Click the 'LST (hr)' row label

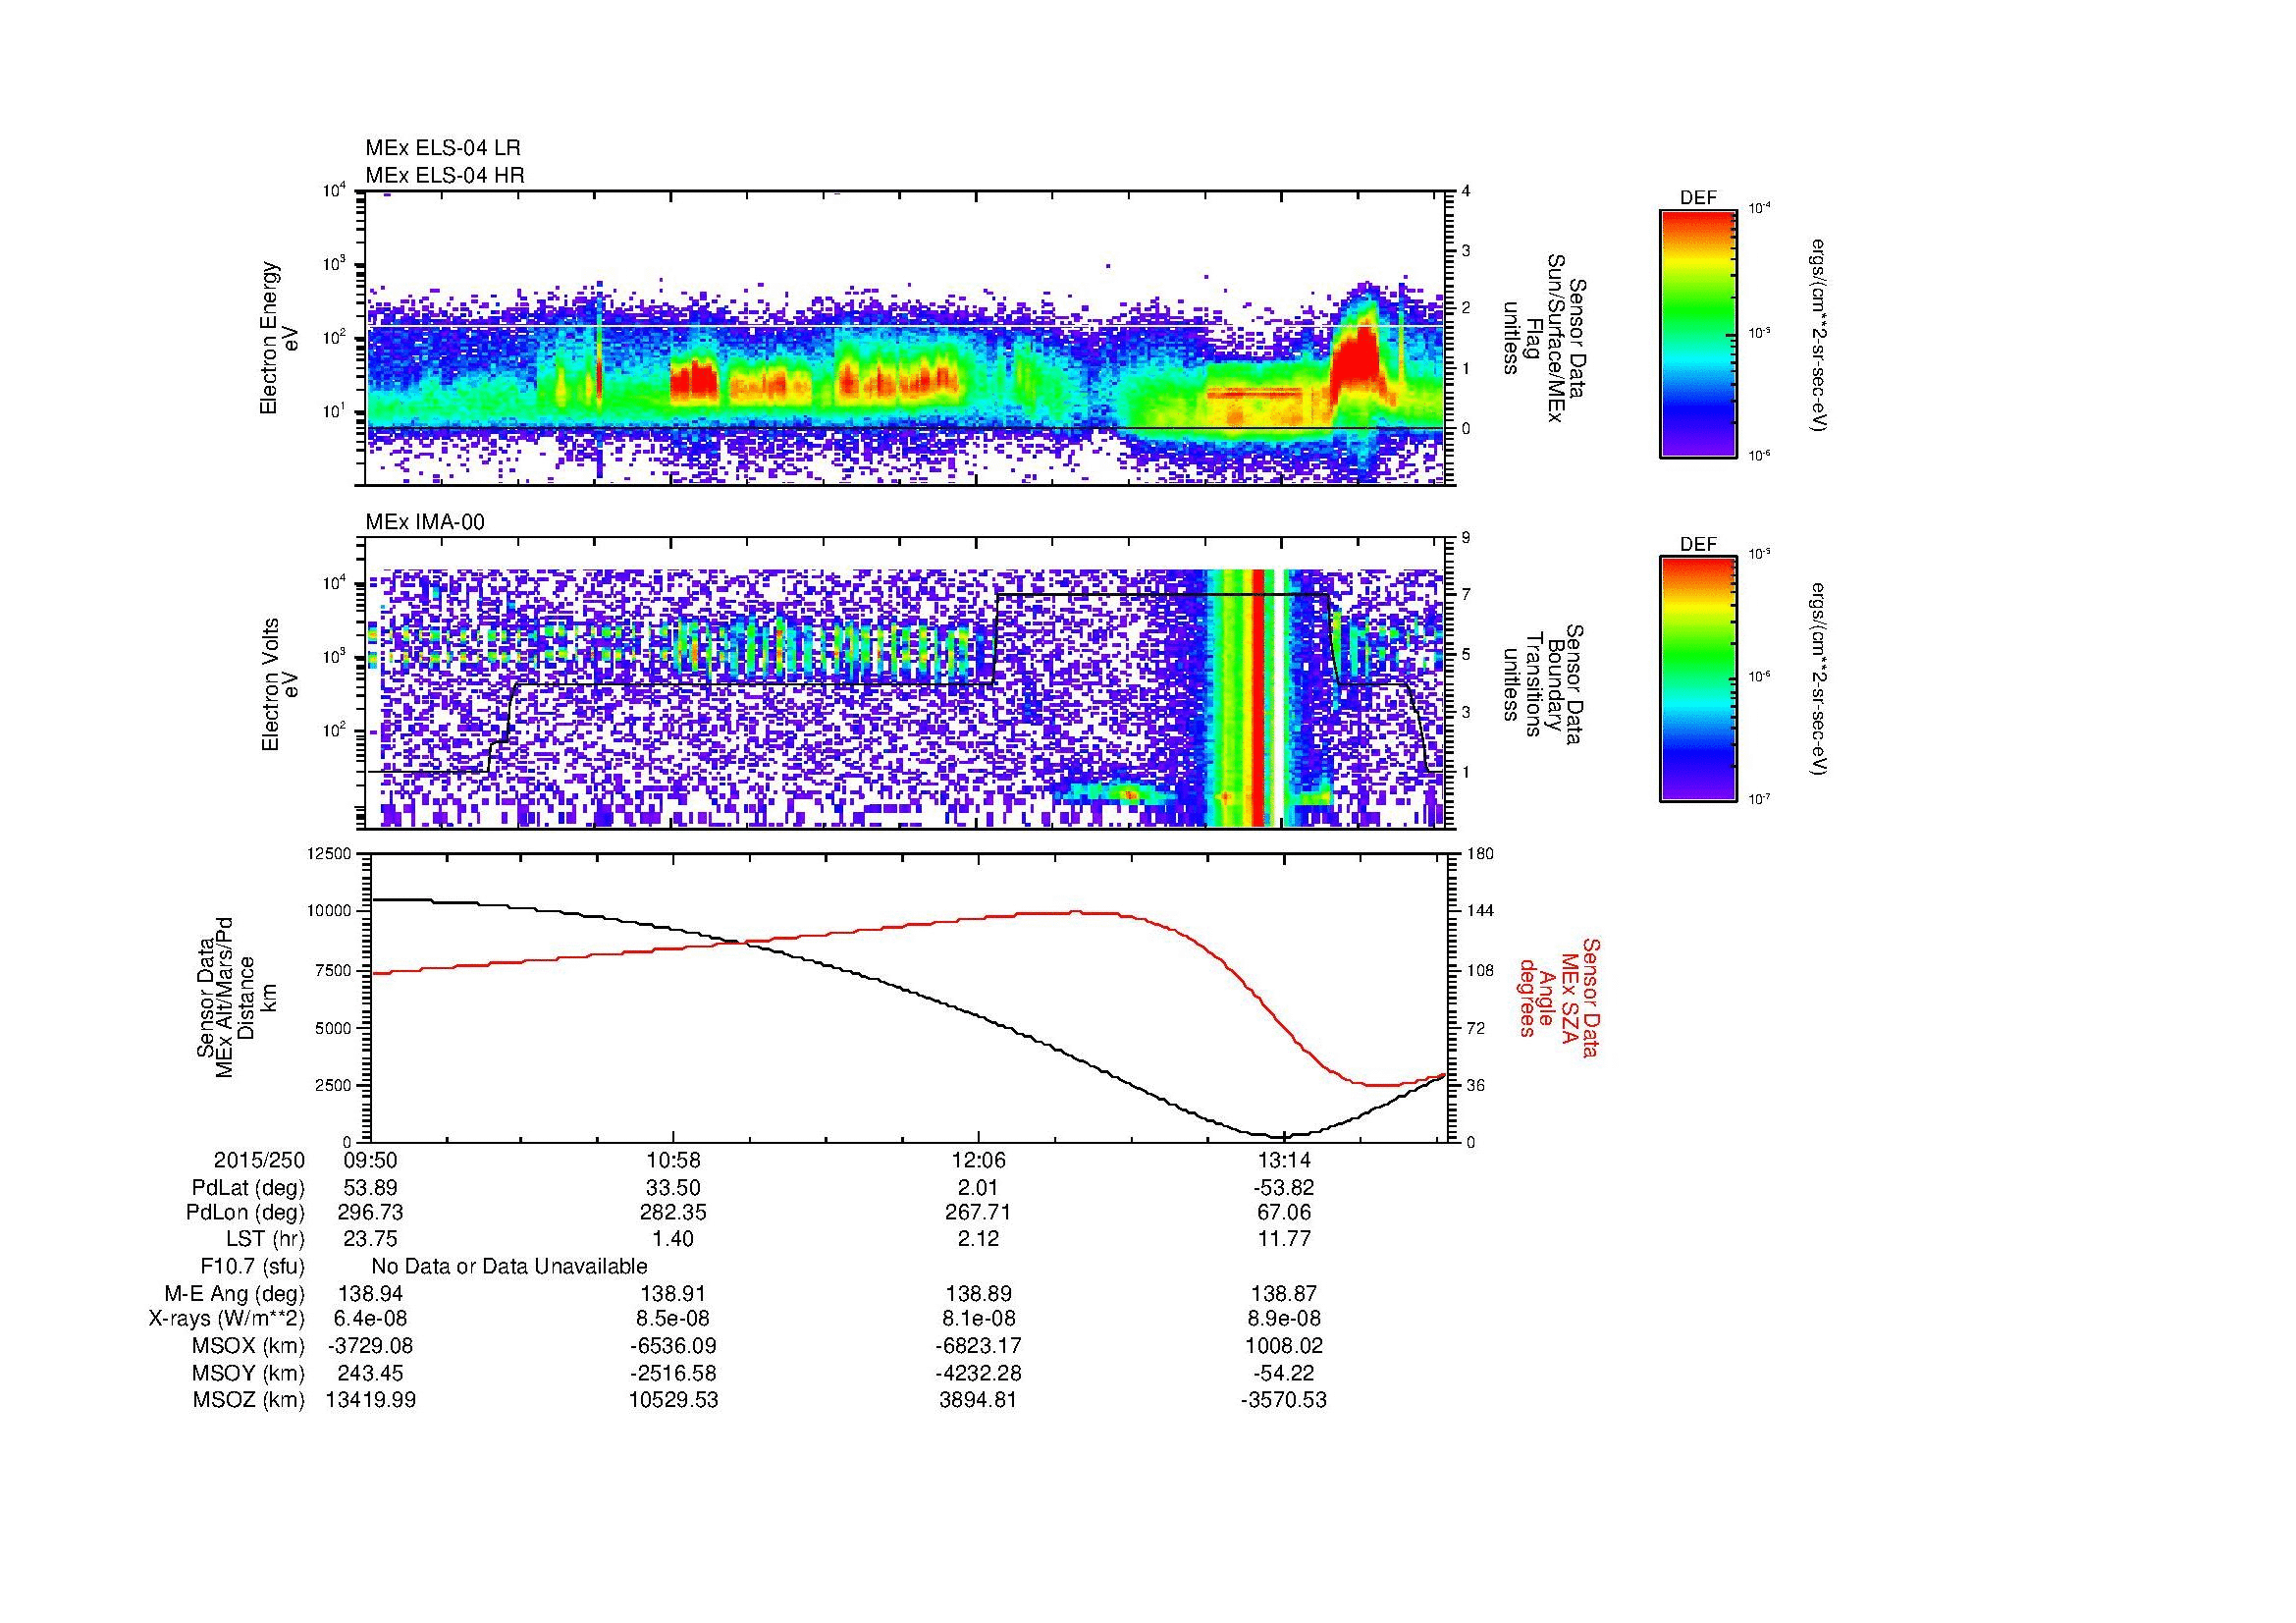[265, 1239]
